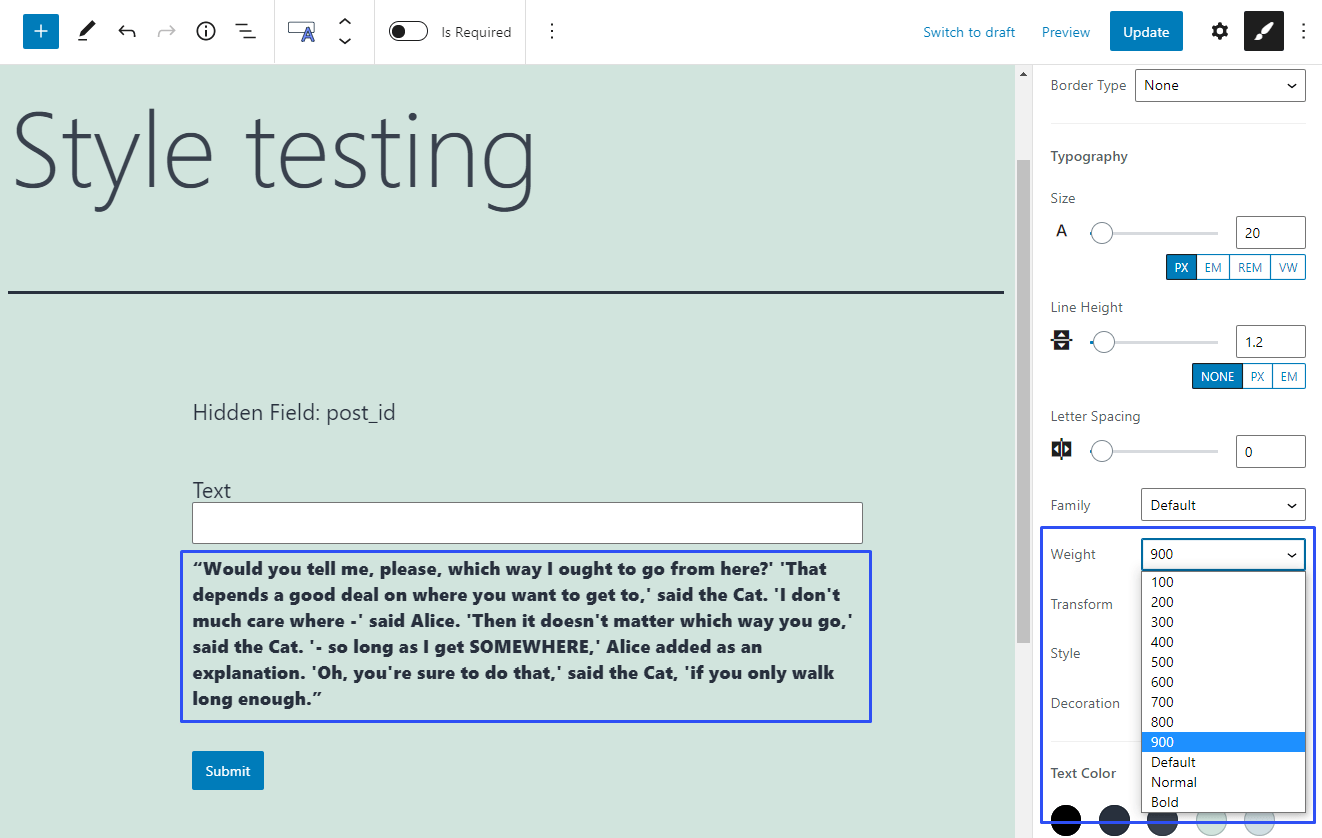
Task: Click the Update button
Action: point(1146,31)
